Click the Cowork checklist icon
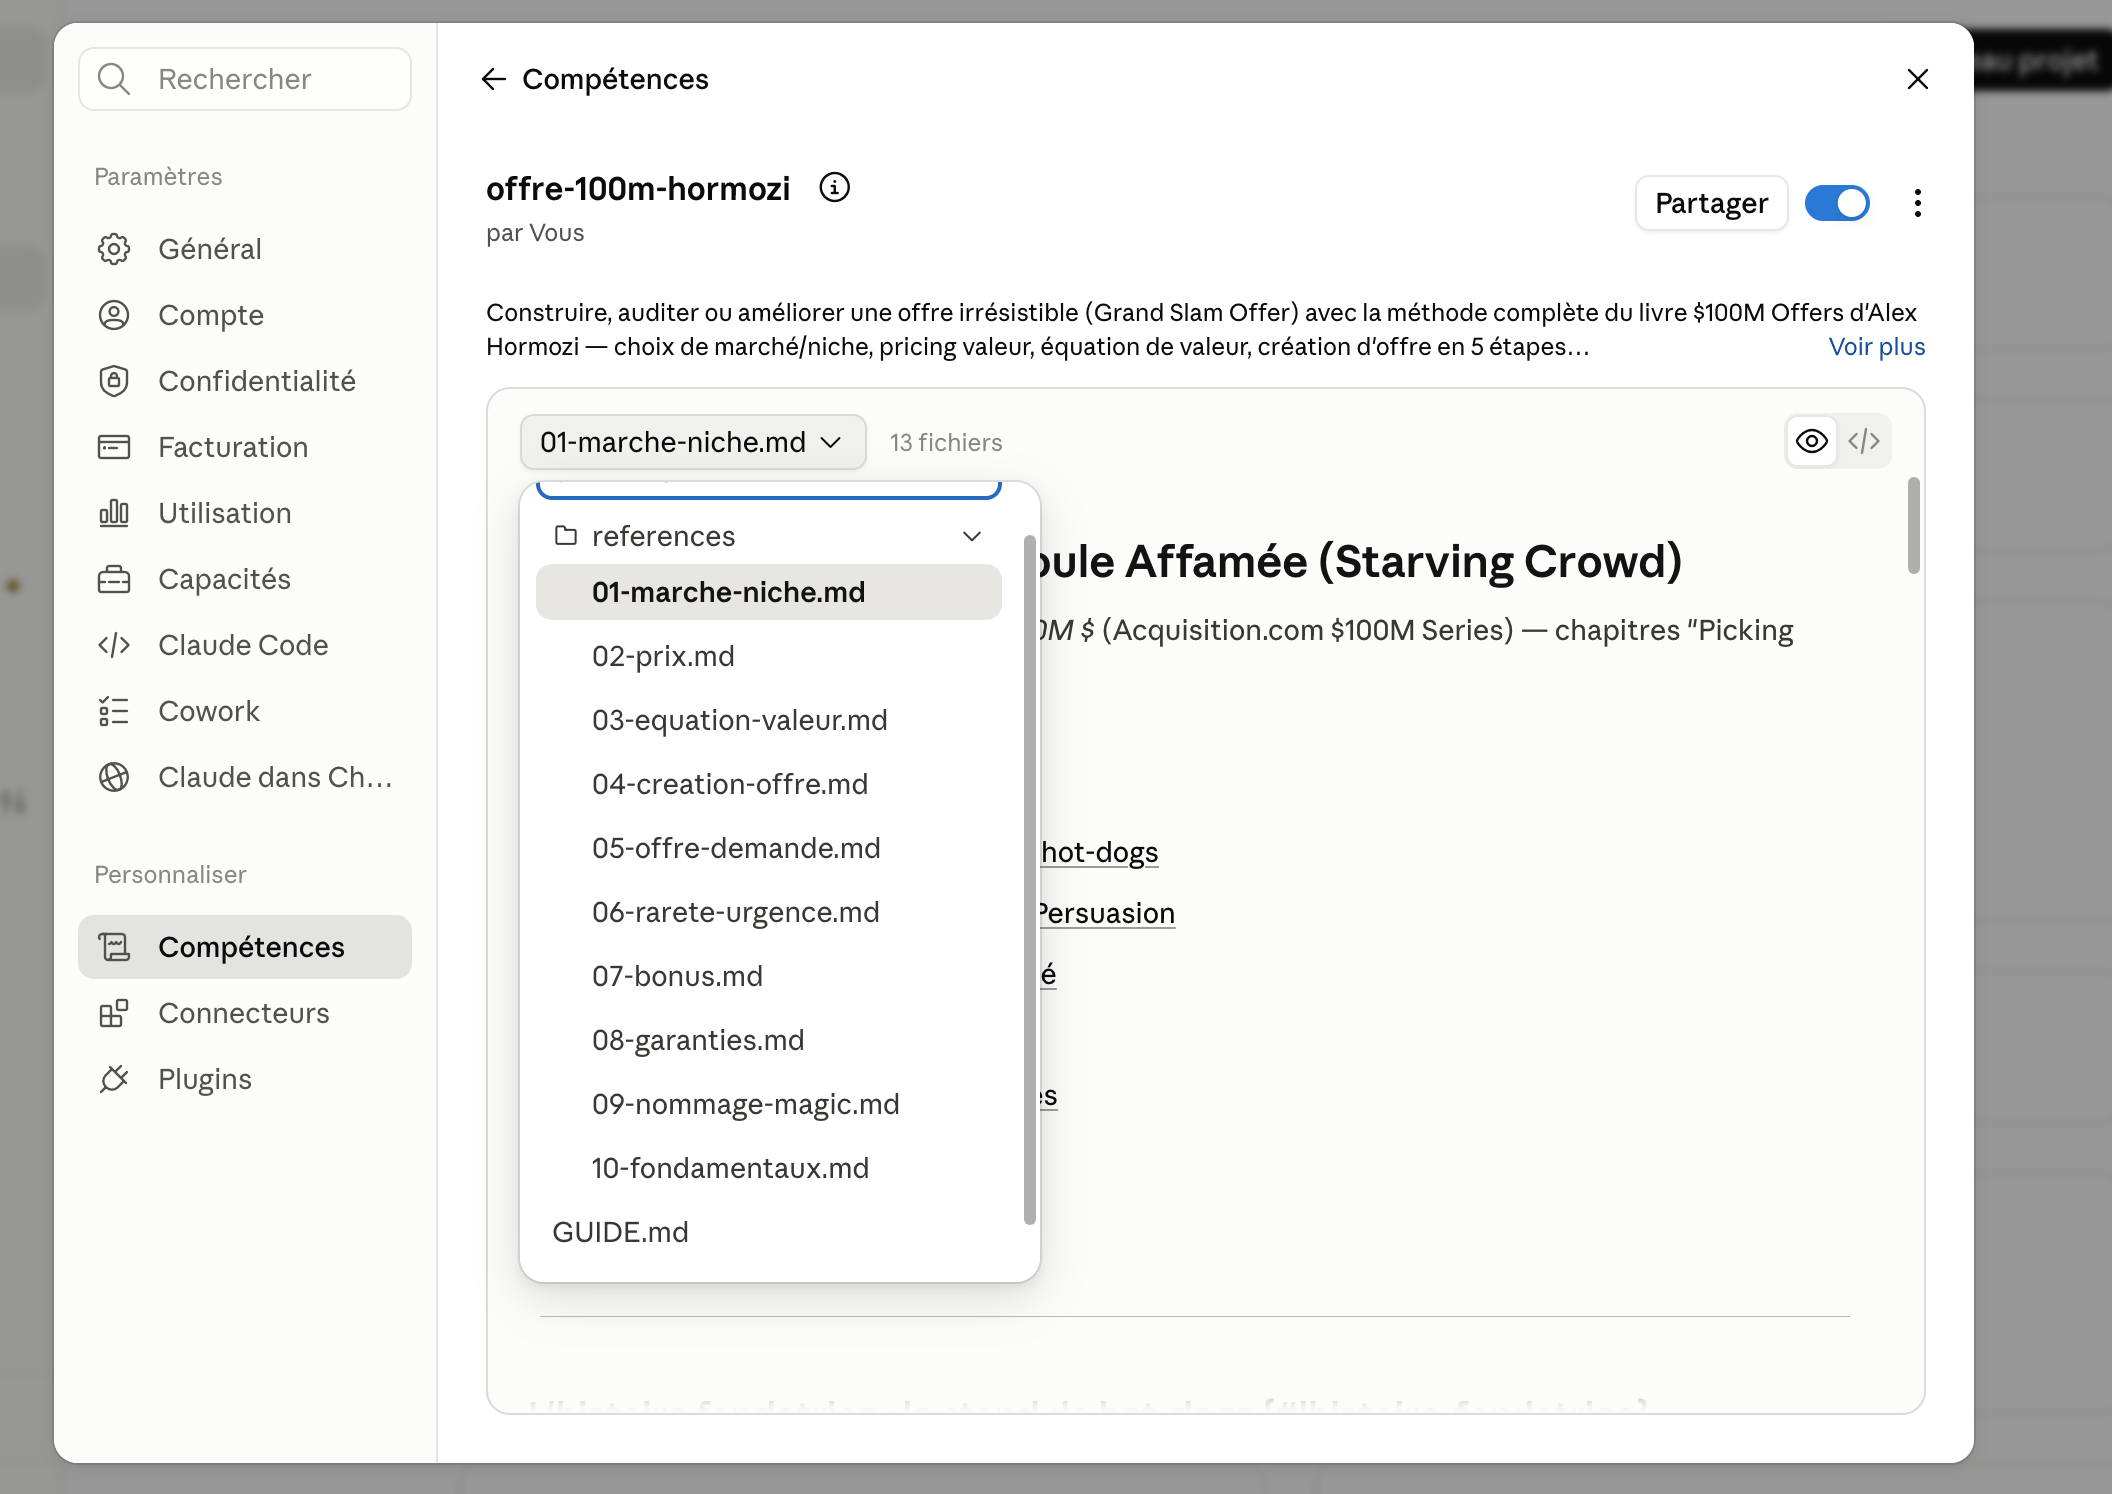The height and width of the screenshot is (1494, 2112). click(x=114, y=711)
